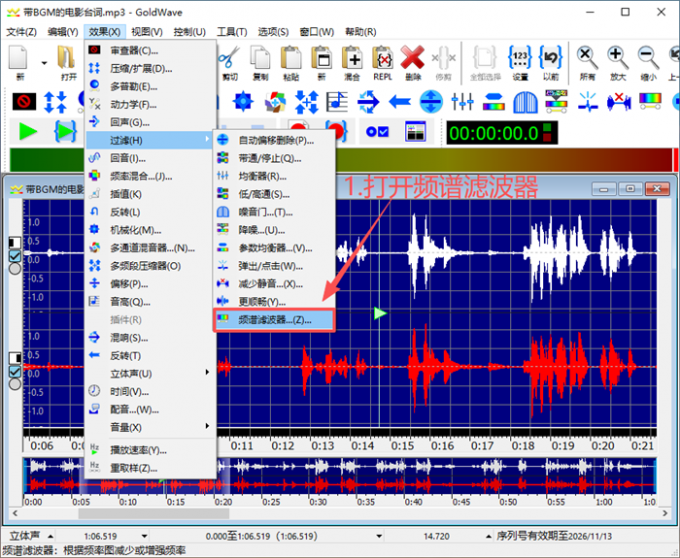Click the Paste clipboard icon

[x=291, y=58]
